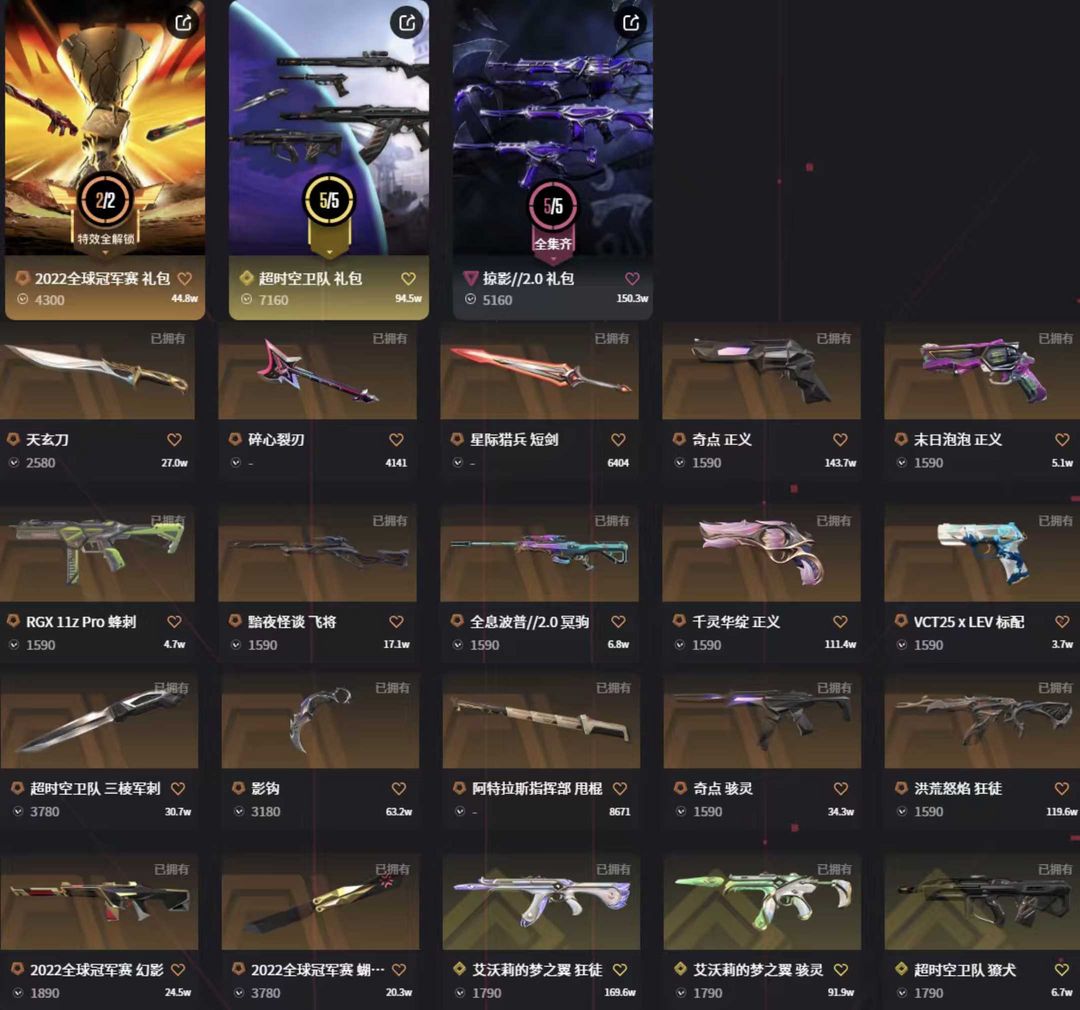
Task: Share the 2022全球冠军赛 礼包 bundle
Action: point(183,23)
